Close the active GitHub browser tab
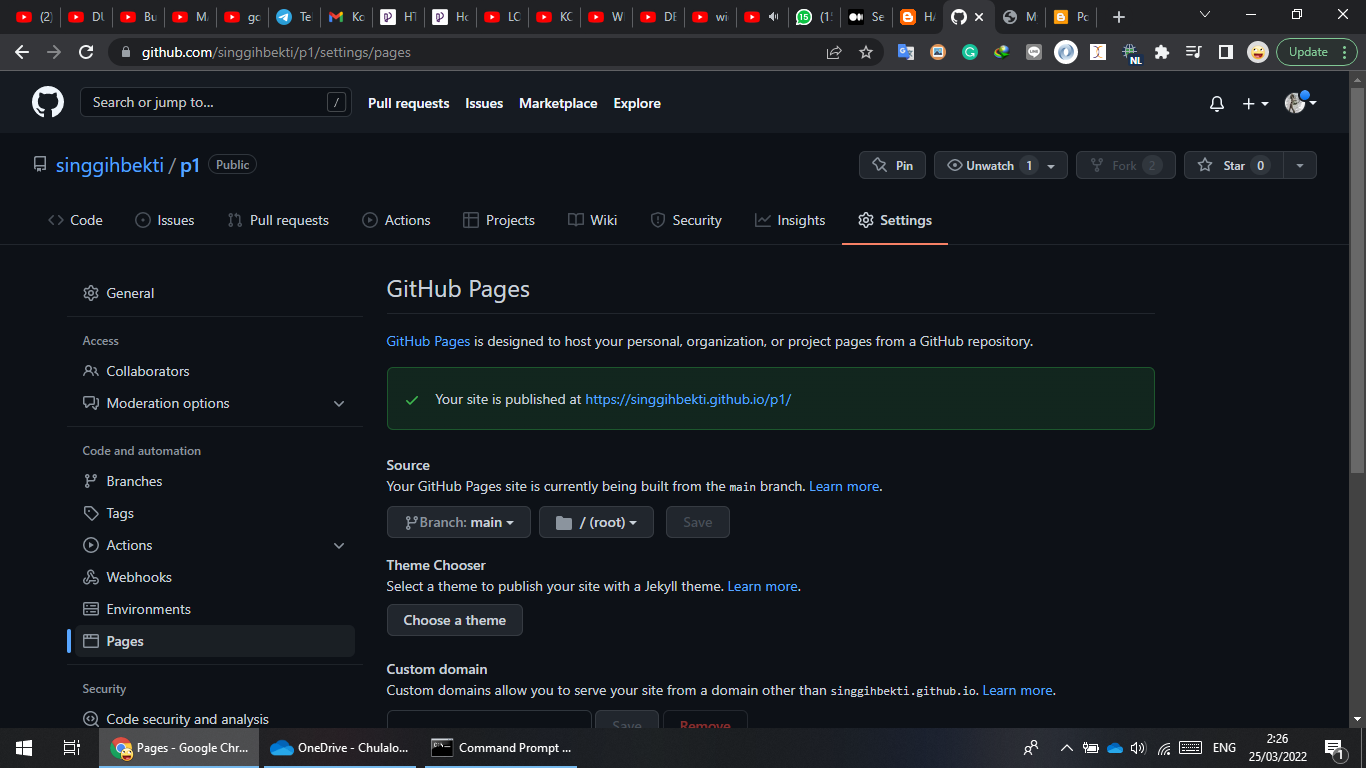The width and height of the screenshot is (1366, 768). click(980, 17)
